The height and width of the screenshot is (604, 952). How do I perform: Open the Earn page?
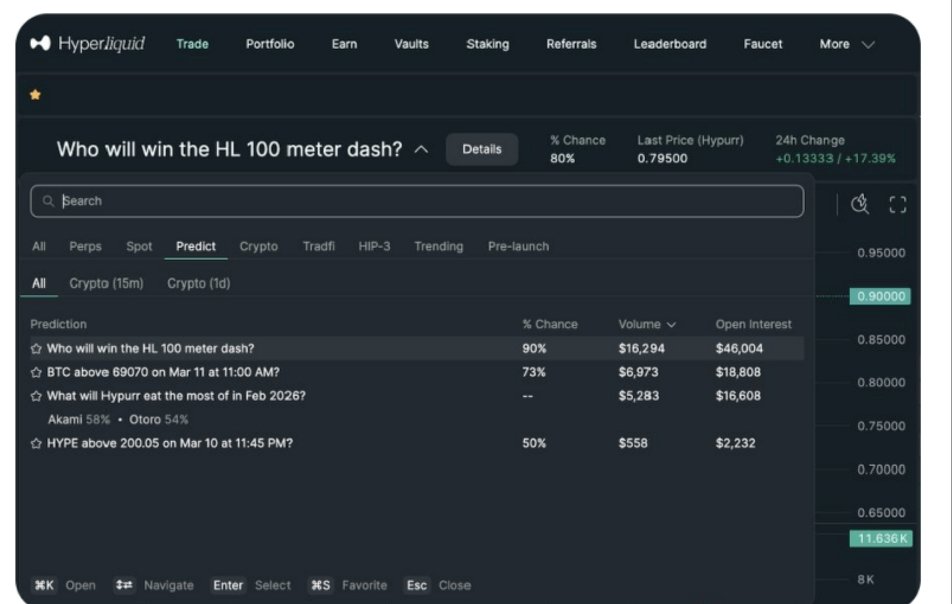tap(344, 44)
